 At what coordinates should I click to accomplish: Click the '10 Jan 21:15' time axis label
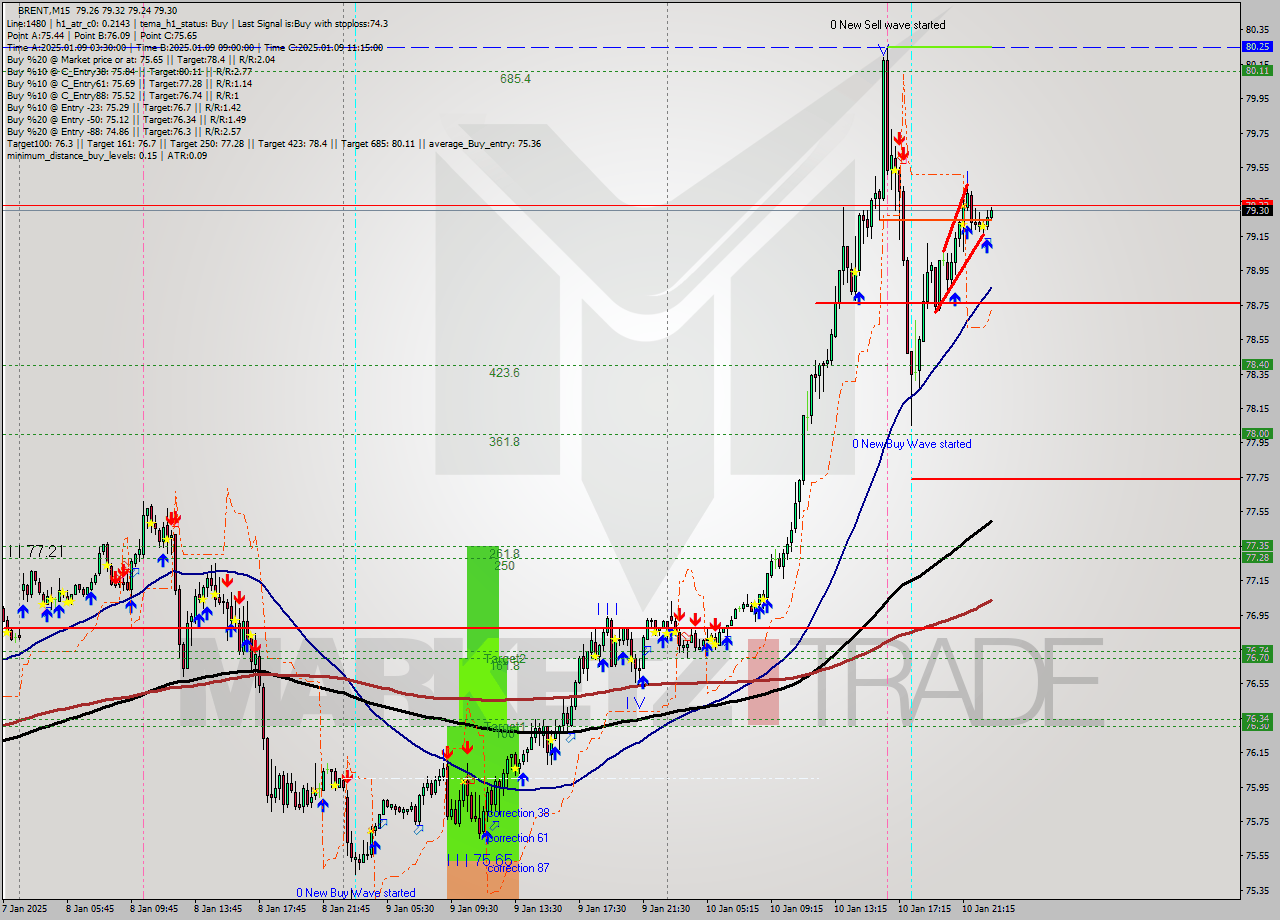(989, 909)
